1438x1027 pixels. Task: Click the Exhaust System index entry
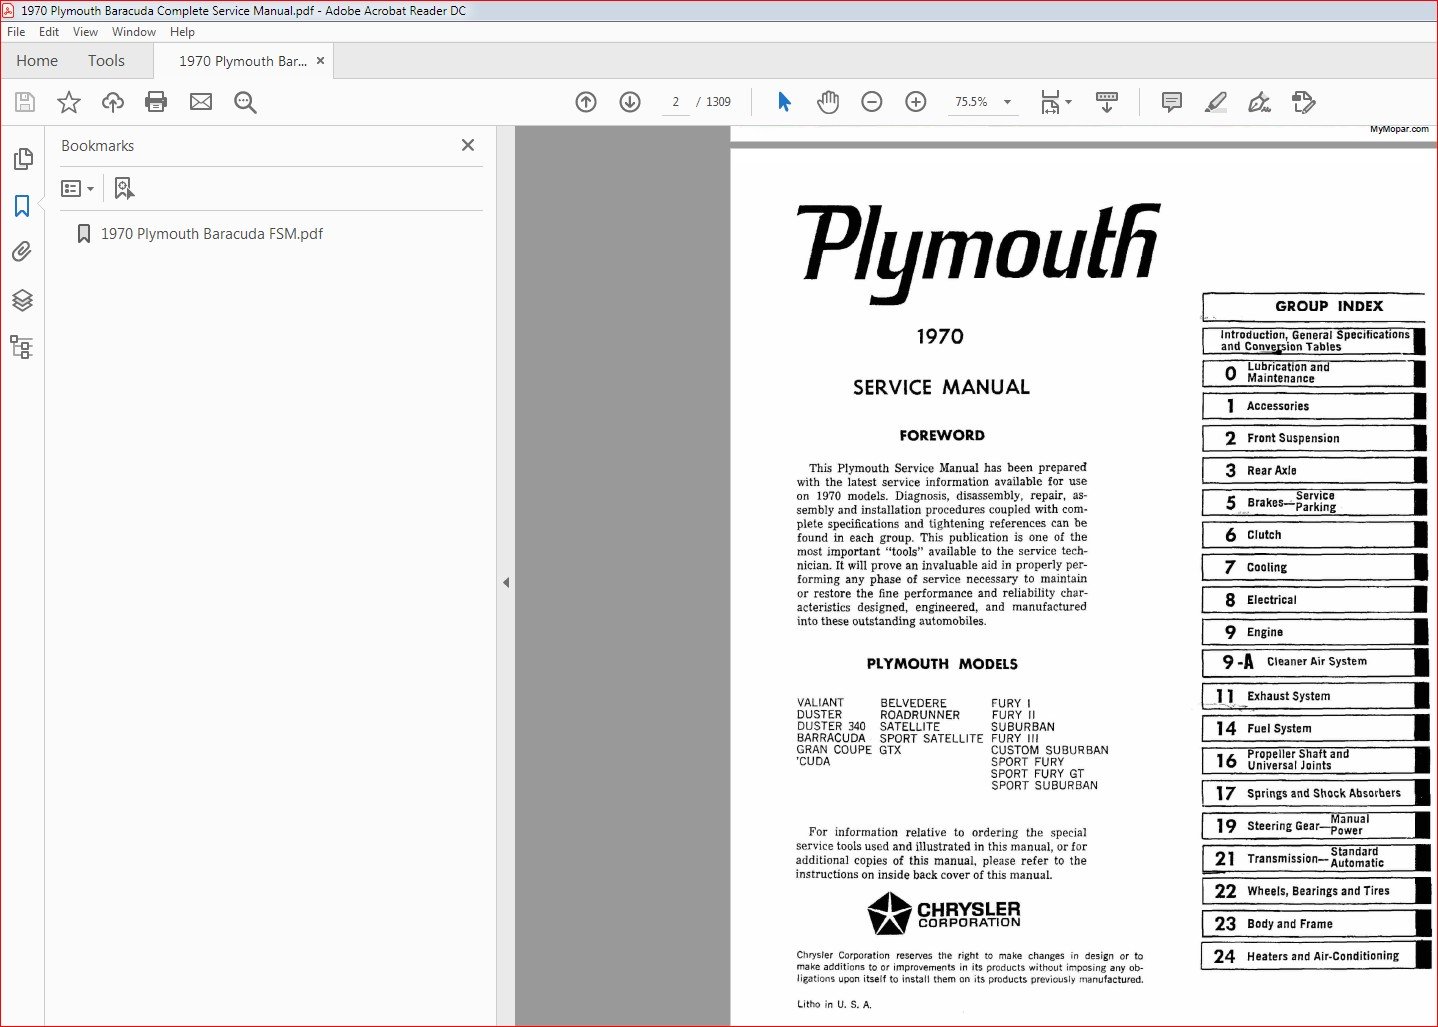[x=1313, y=696]
